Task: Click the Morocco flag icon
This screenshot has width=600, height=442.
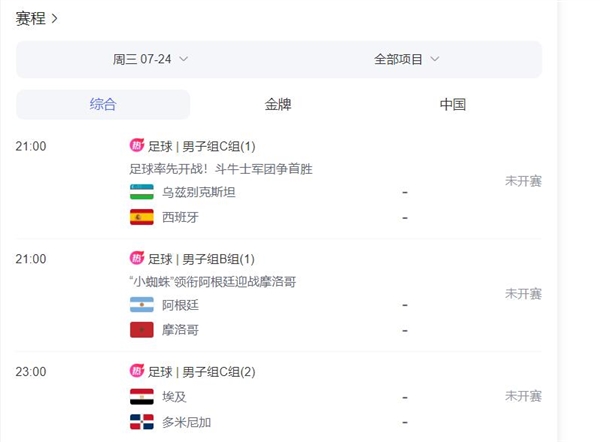Action: coord(141,329)
